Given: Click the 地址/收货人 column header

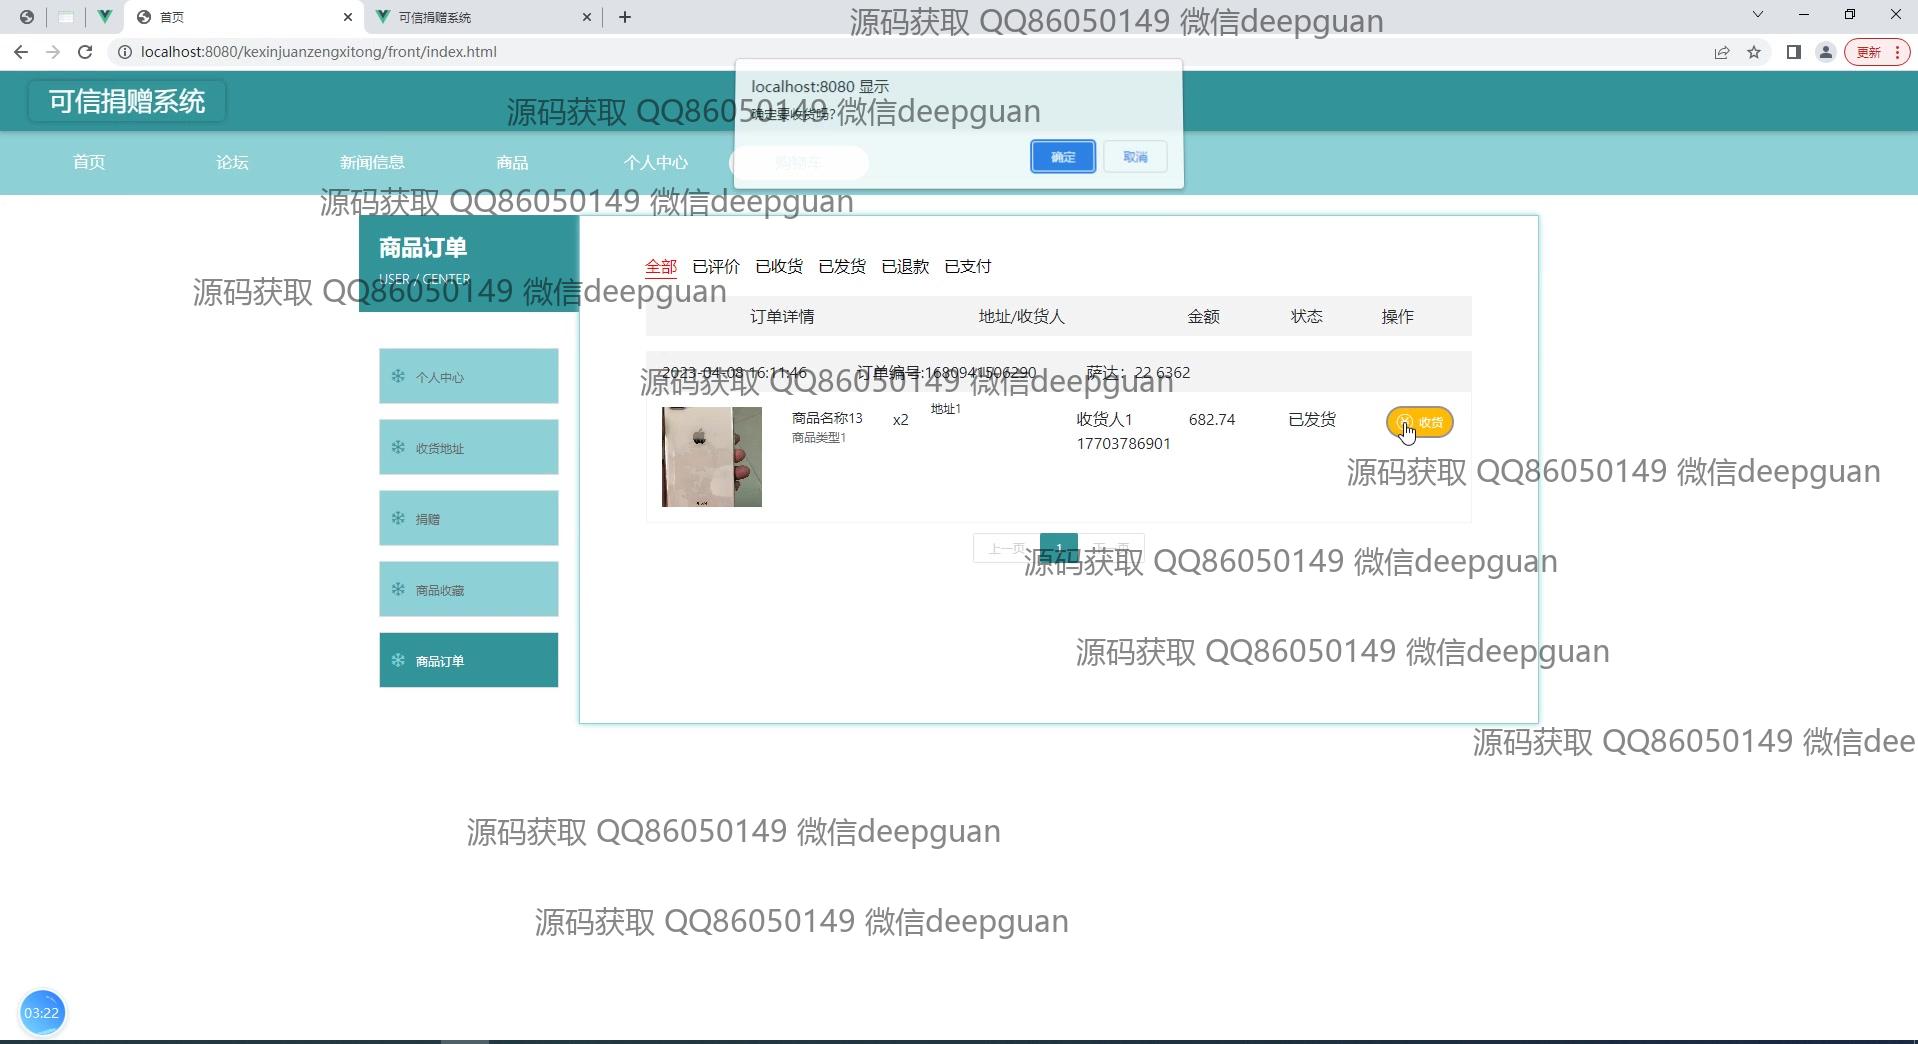Looking at the screenshot, I should click(1021, 316).
